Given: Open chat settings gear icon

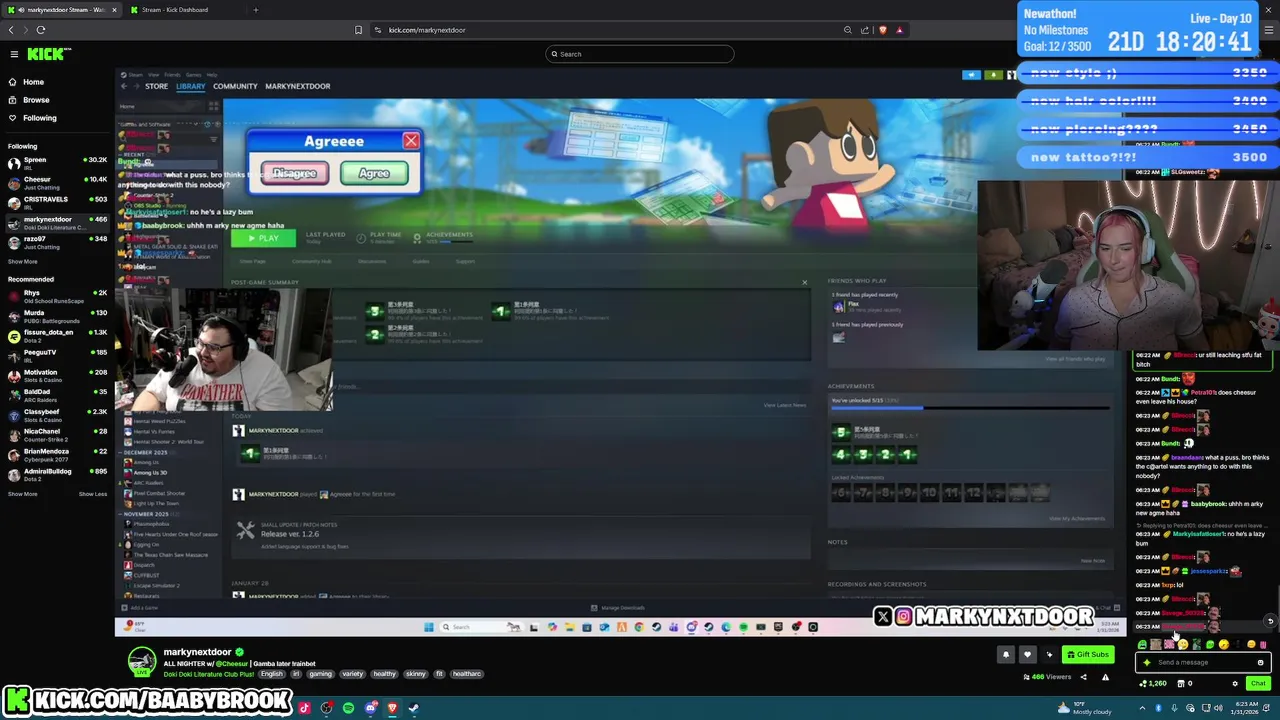Looking at the screenshot, I should click(x=1235, y=684).
